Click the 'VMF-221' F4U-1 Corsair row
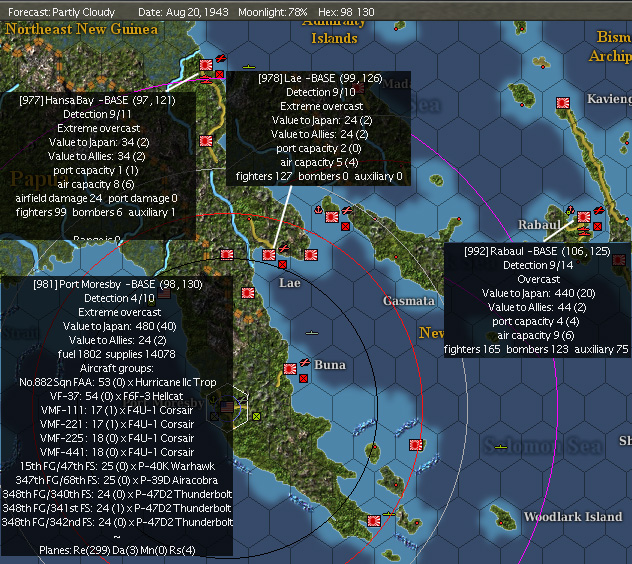632x564 pixels. 117,424
